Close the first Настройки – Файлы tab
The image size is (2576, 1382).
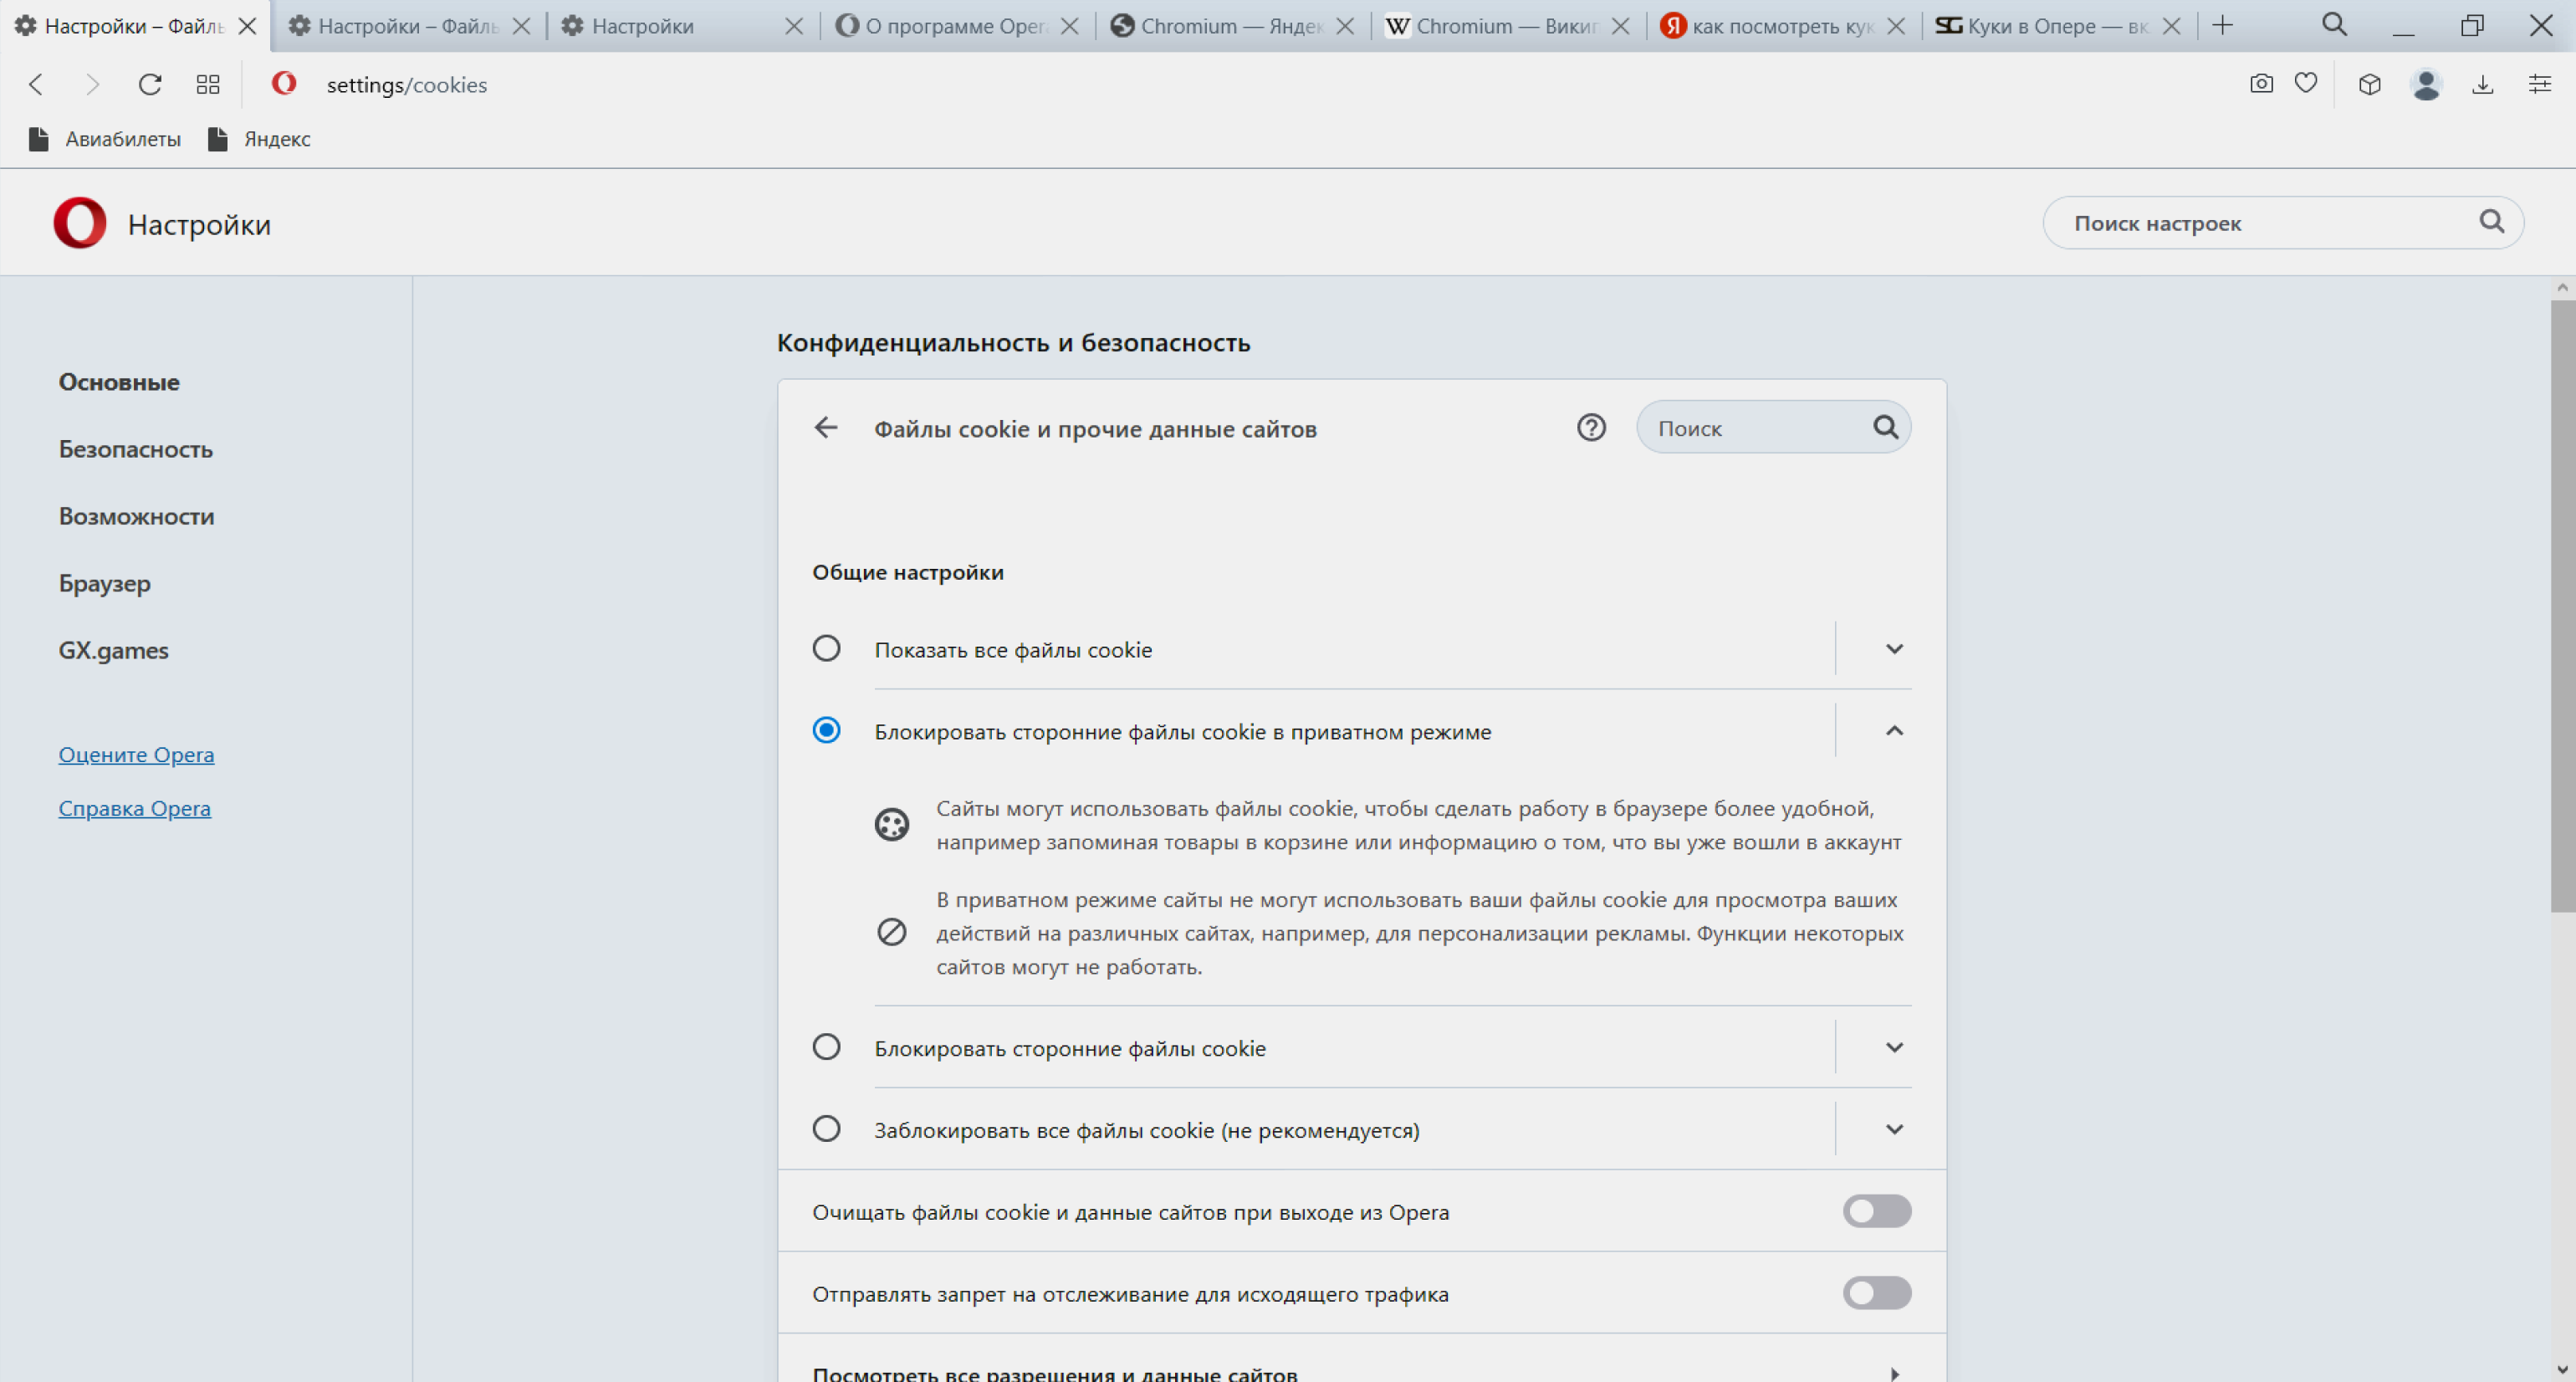[247, 26]
